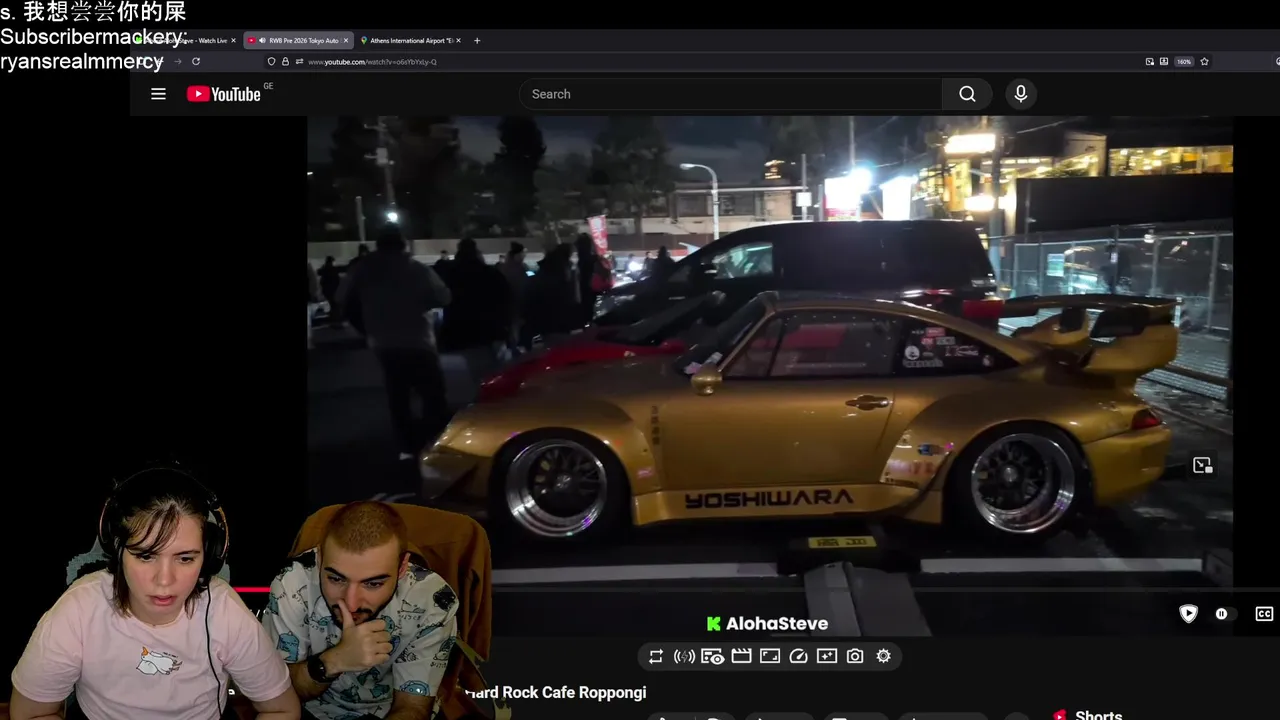Open extension settings gear in video toolbar
Image resolution: width=1280 pixels, height=720 pixels.
point(883,656)
